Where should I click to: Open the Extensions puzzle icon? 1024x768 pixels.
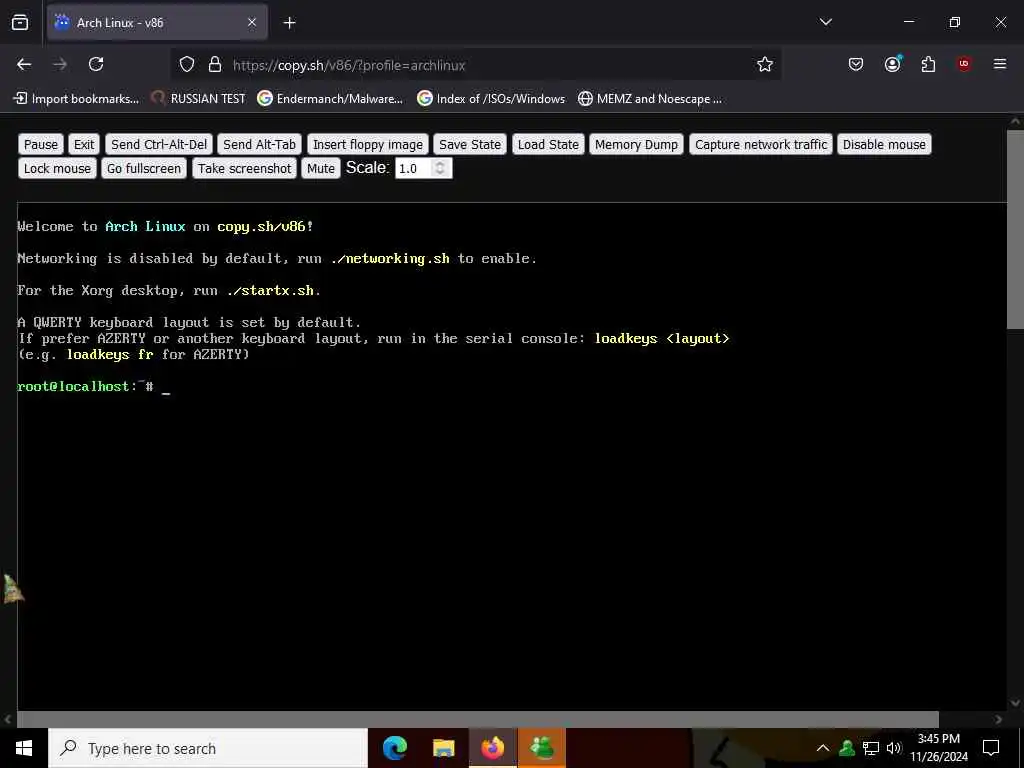[x=928, y=64]
